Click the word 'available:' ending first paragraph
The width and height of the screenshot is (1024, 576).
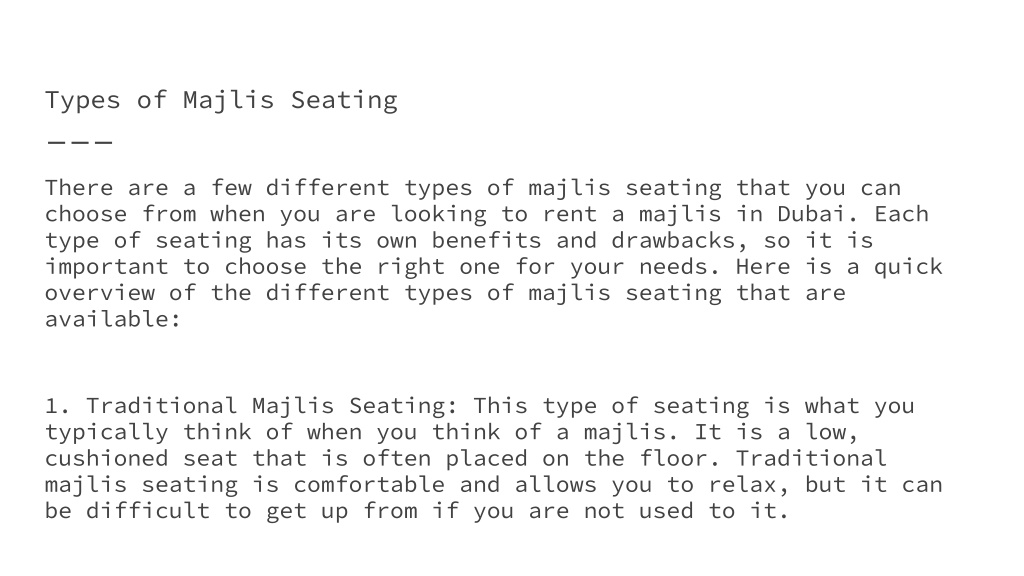tap(113, 319)
